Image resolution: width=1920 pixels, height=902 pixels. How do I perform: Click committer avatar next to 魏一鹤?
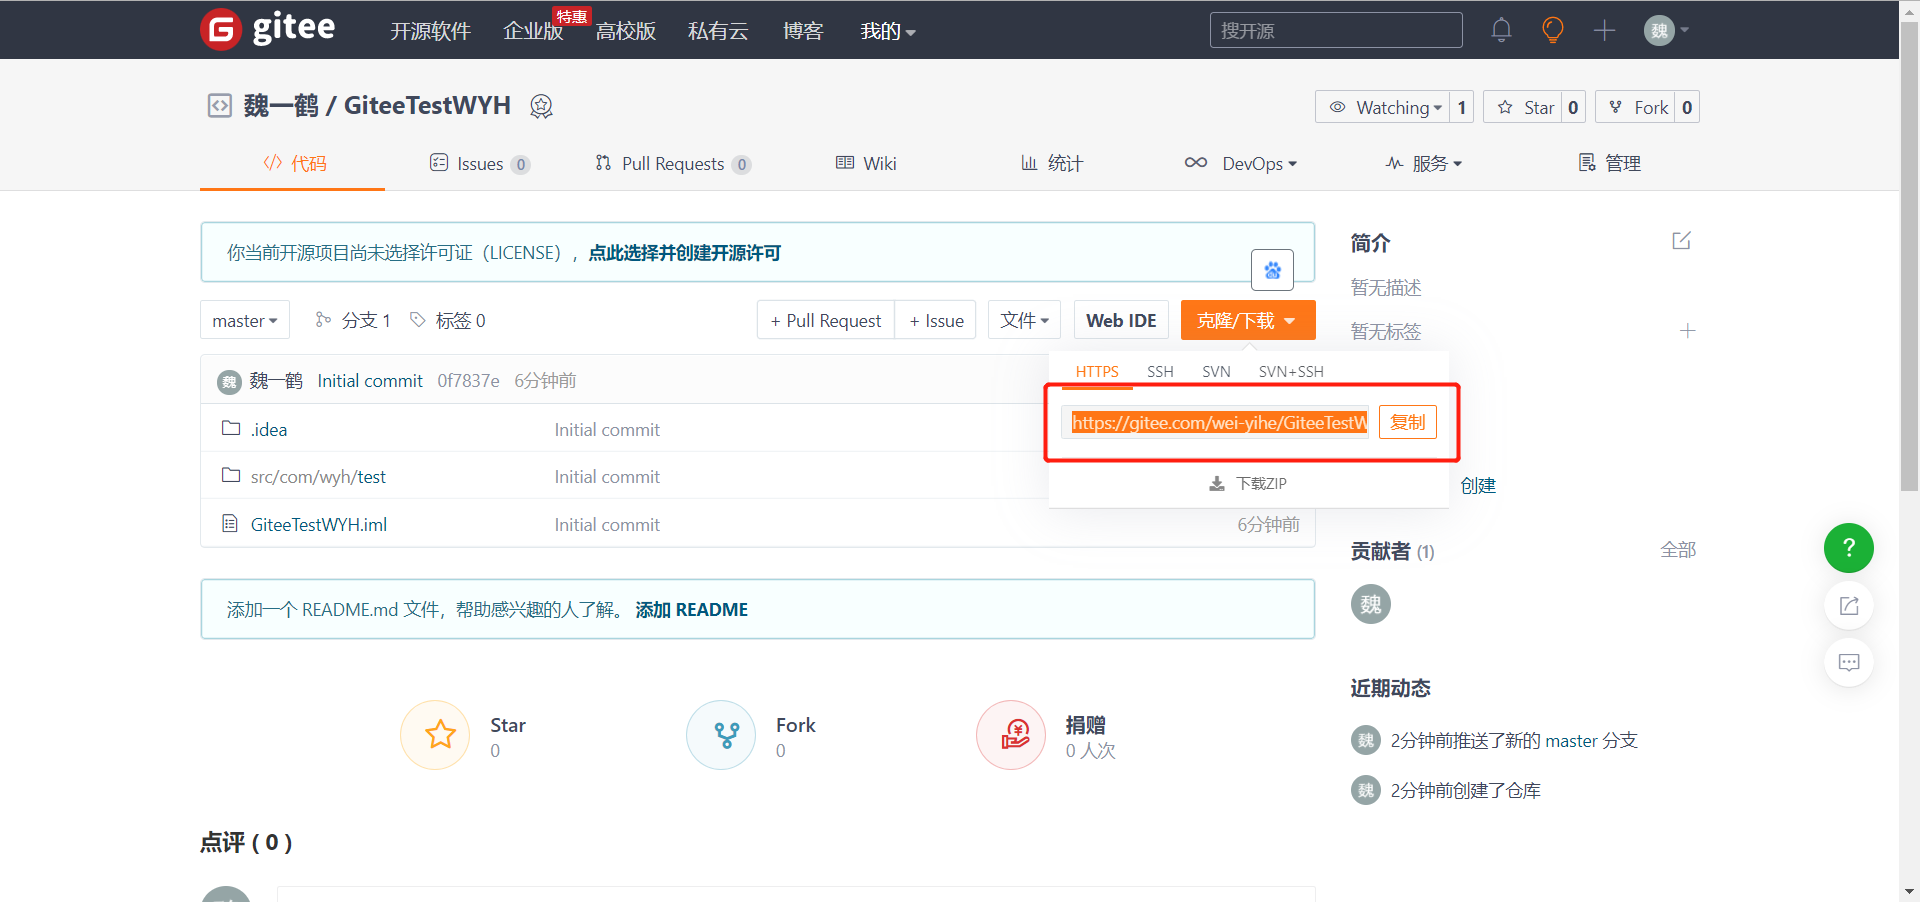[x=229, y=381]
